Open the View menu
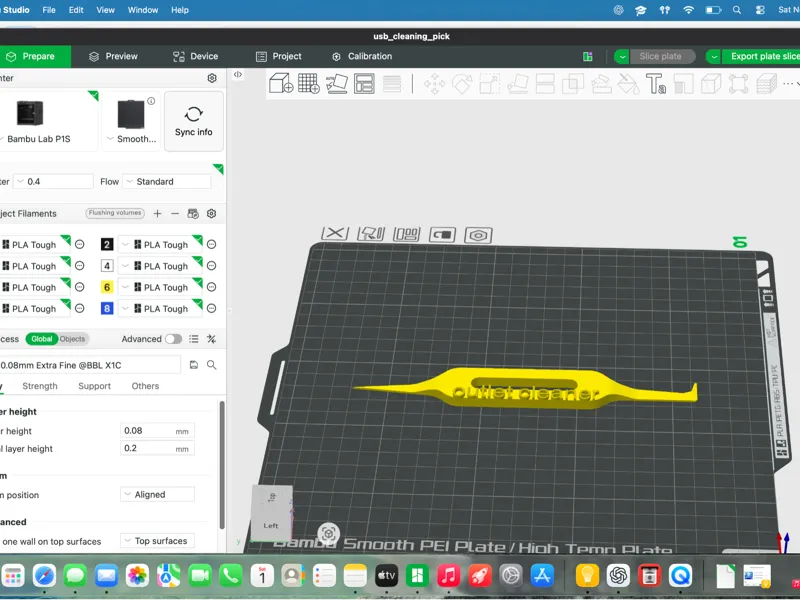 [x=106, y=10]
